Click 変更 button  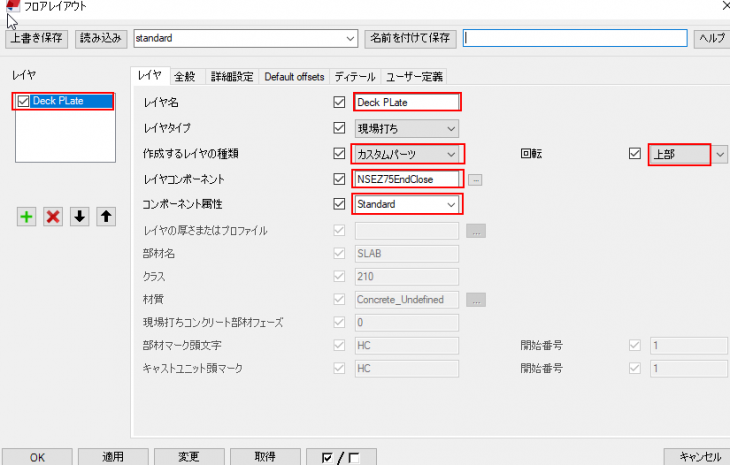click(x=189, y=457)
